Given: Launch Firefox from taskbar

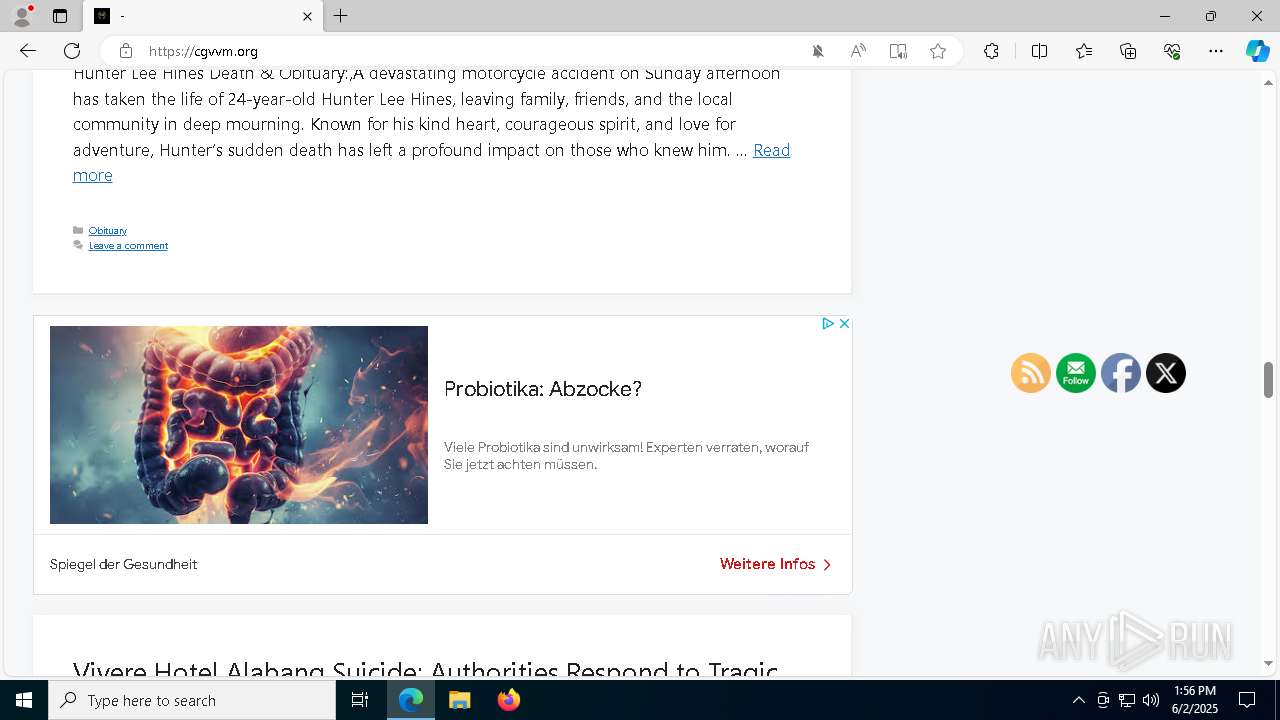Looking at the screenshot, I should 509,700.
